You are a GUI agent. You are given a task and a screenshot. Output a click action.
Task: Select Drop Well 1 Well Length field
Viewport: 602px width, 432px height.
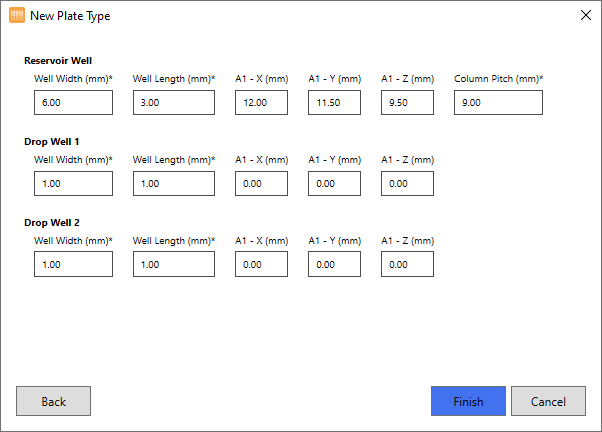[174, 184]
